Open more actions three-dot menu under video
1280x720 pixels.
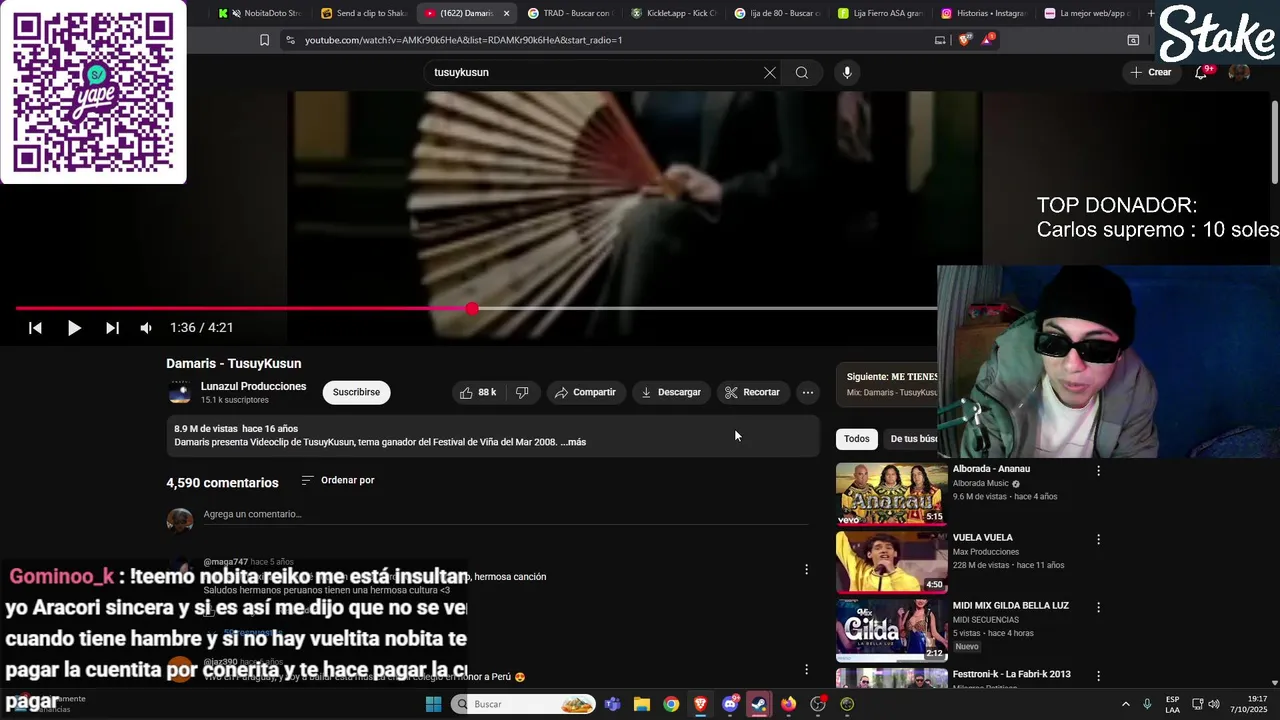(808, 392)
